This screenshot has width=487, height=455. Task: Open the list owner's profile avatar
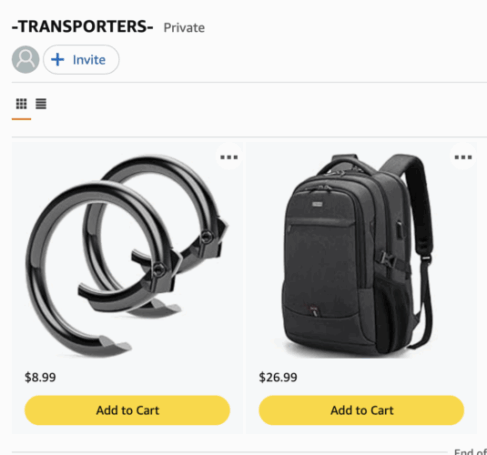(x=26, y=60)
